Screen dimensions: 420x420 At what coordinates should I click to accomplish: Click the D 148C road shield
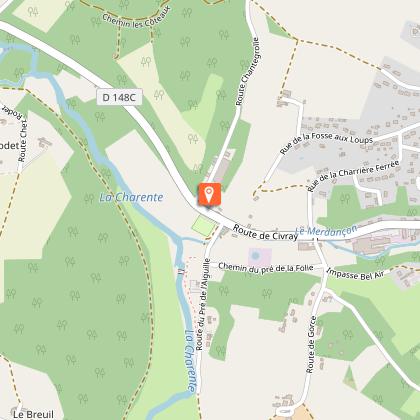[119, 97]
